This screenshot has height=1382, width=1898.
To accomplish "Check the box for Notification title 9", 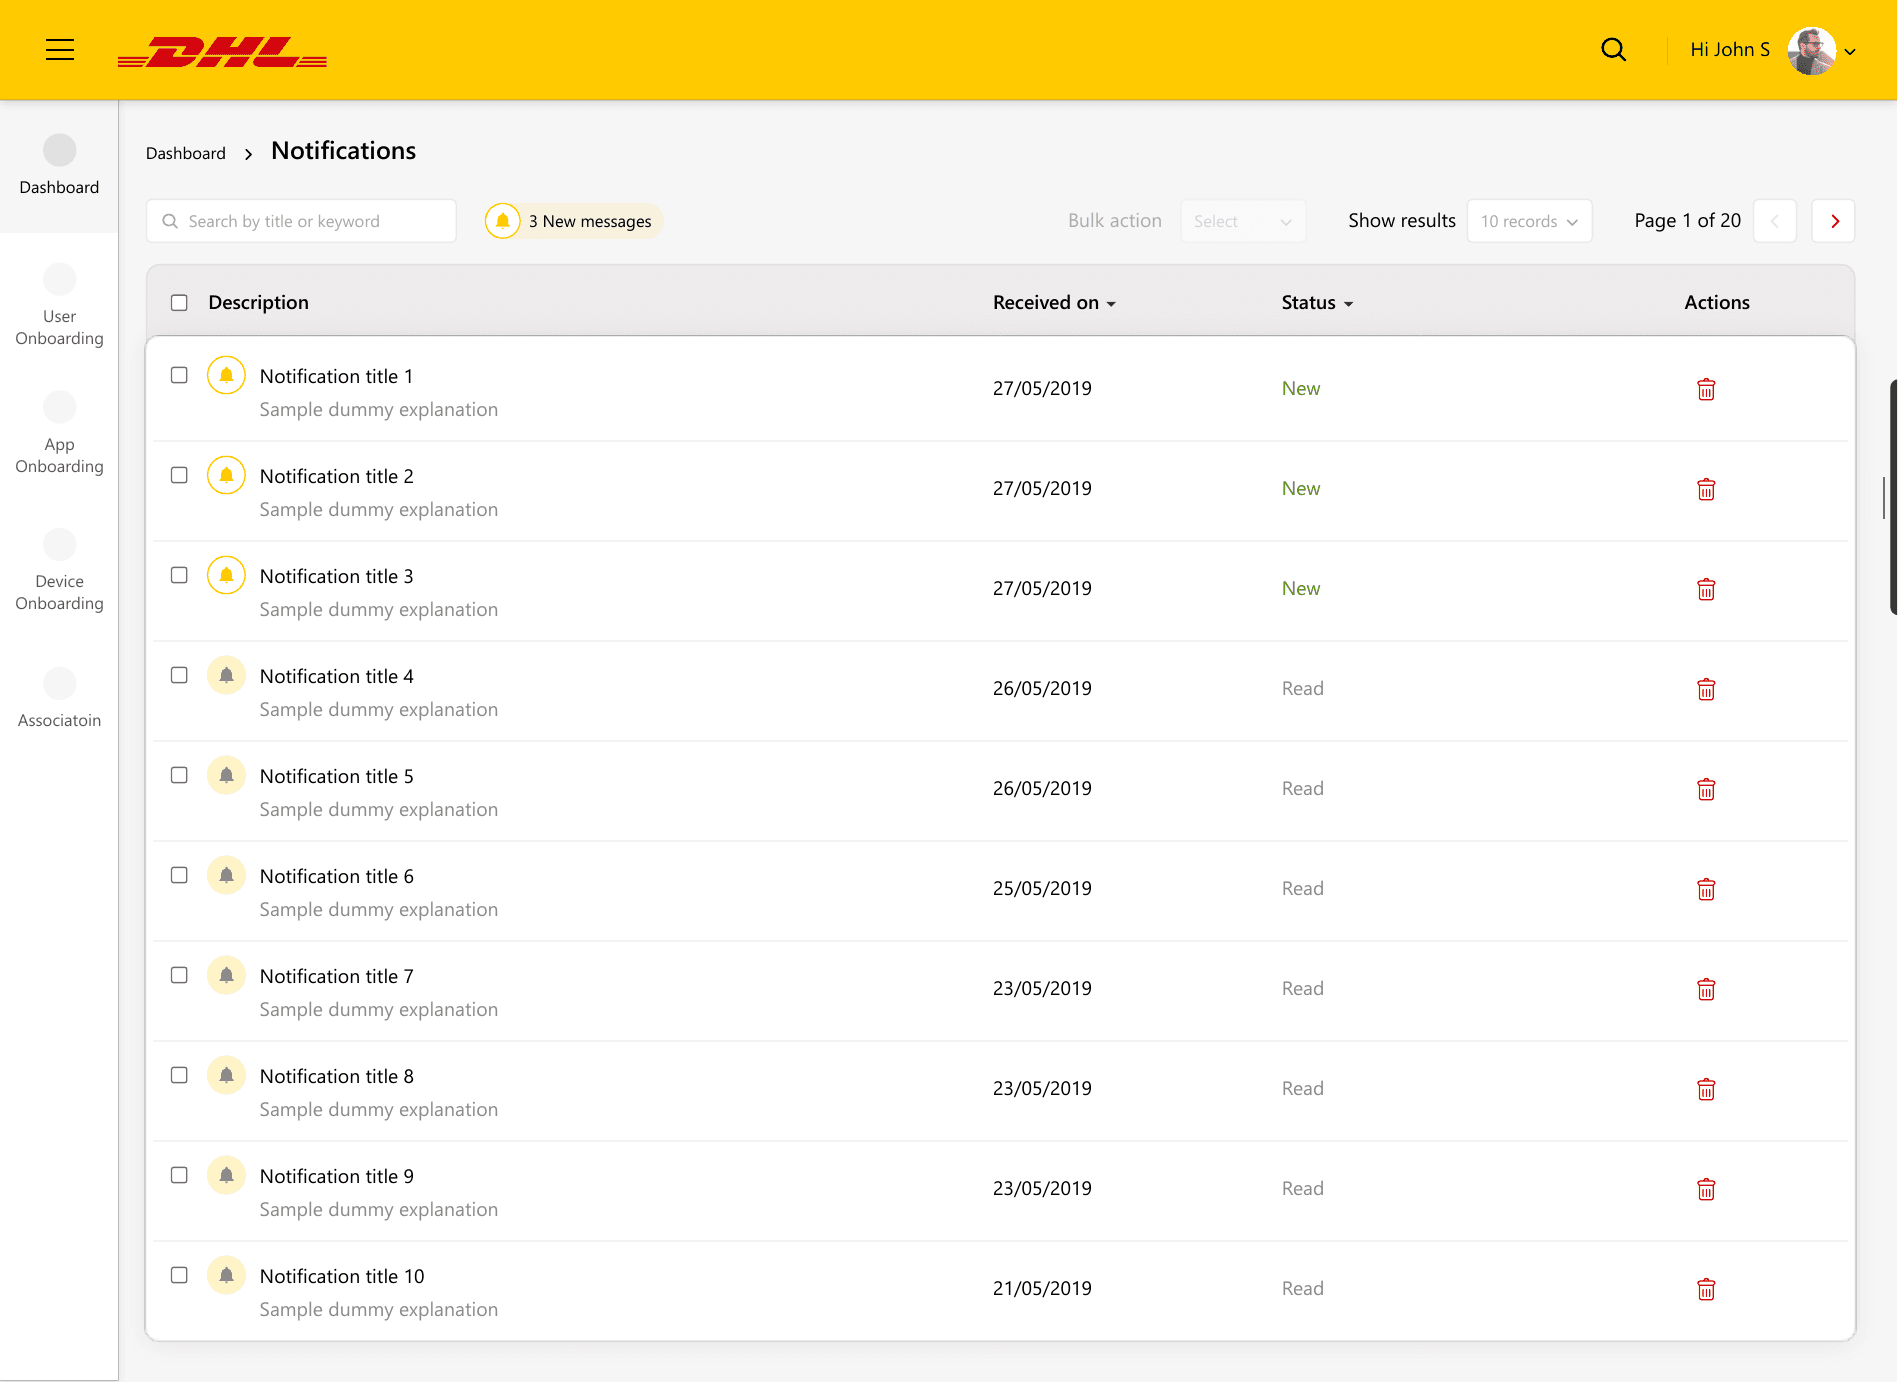I will pos(179,1175).
